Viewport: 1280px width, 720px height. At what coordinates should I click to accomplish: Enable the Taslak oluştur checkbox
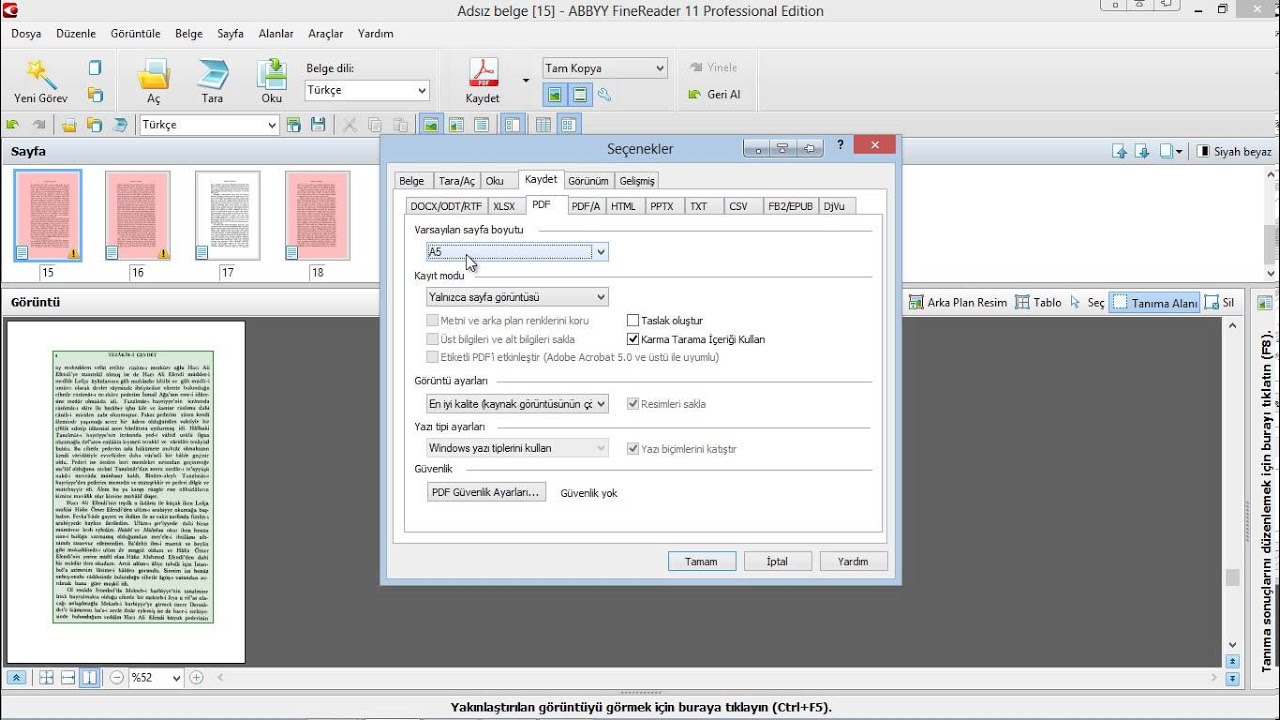coord(633,321)
